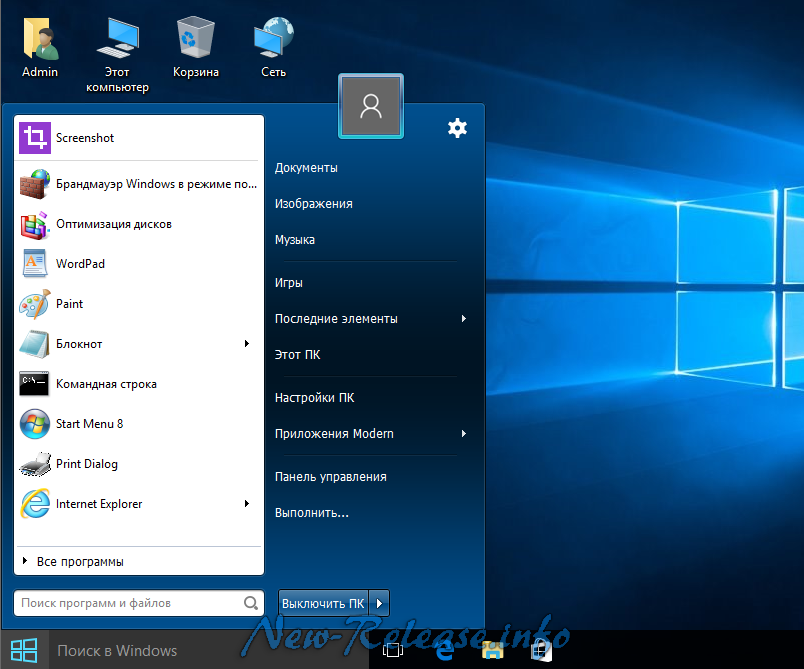Click the Start Menu 8 orb icon
Image resolution: width=804 pixels, height=669 pixels.
click(x=35, y=424)
